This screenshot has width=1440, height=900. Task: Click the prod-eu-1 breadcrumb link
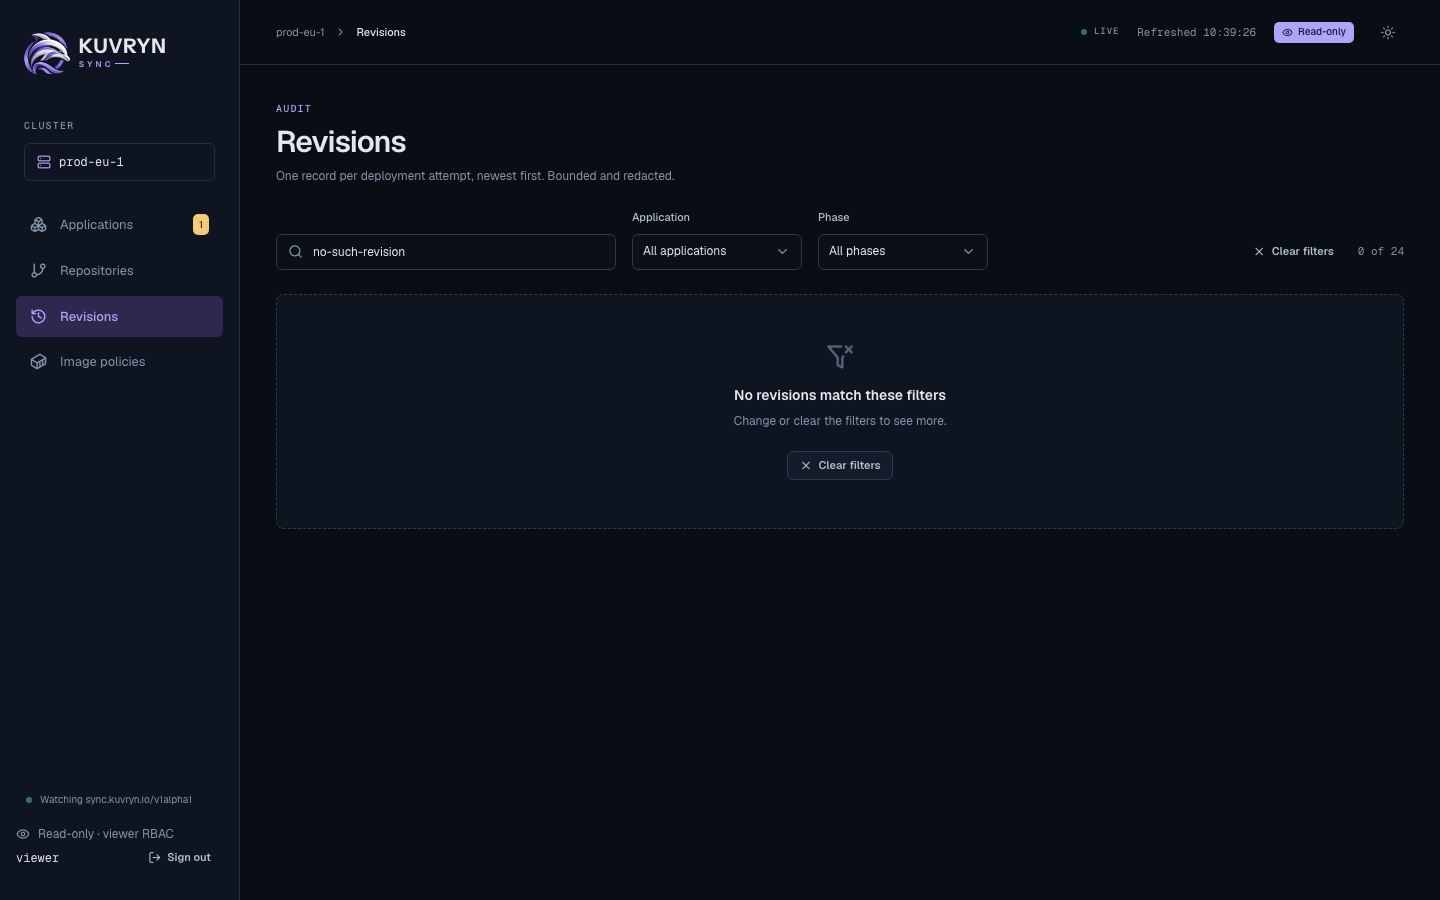pyautogui.click(x=300, y=32)
